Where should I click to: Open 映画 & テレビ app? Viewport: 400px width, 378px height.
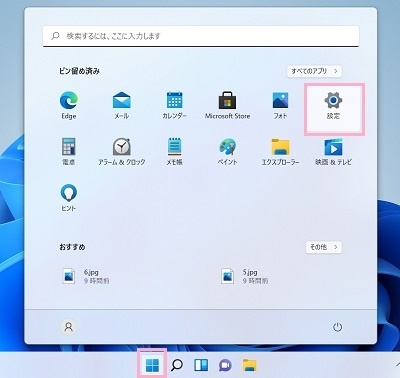tap(333, 151)
